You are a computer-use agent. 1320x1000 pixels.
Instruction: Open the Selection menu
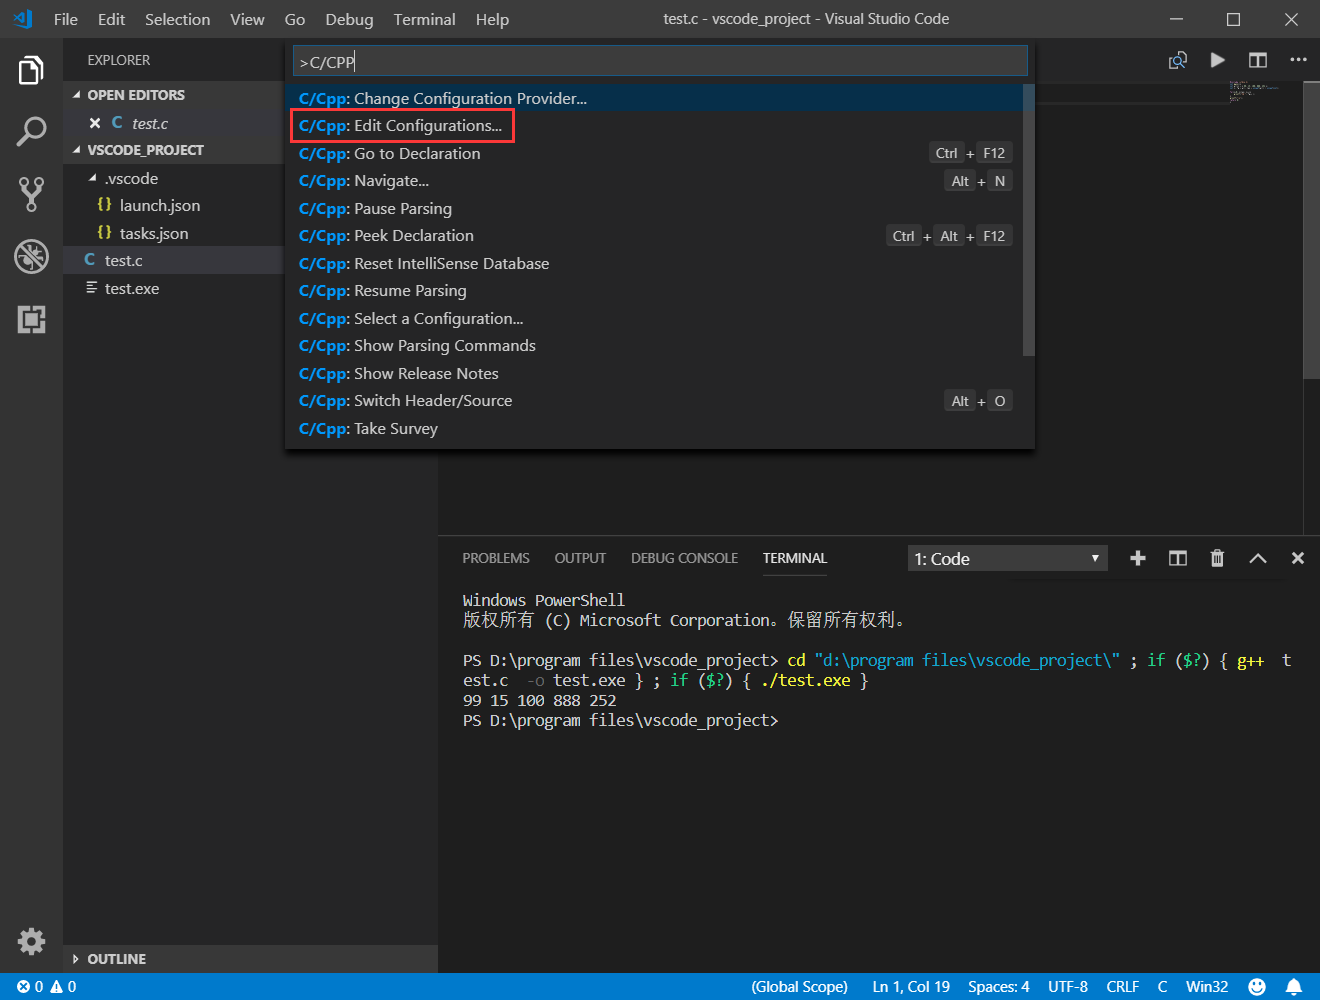tap(177, 19)
